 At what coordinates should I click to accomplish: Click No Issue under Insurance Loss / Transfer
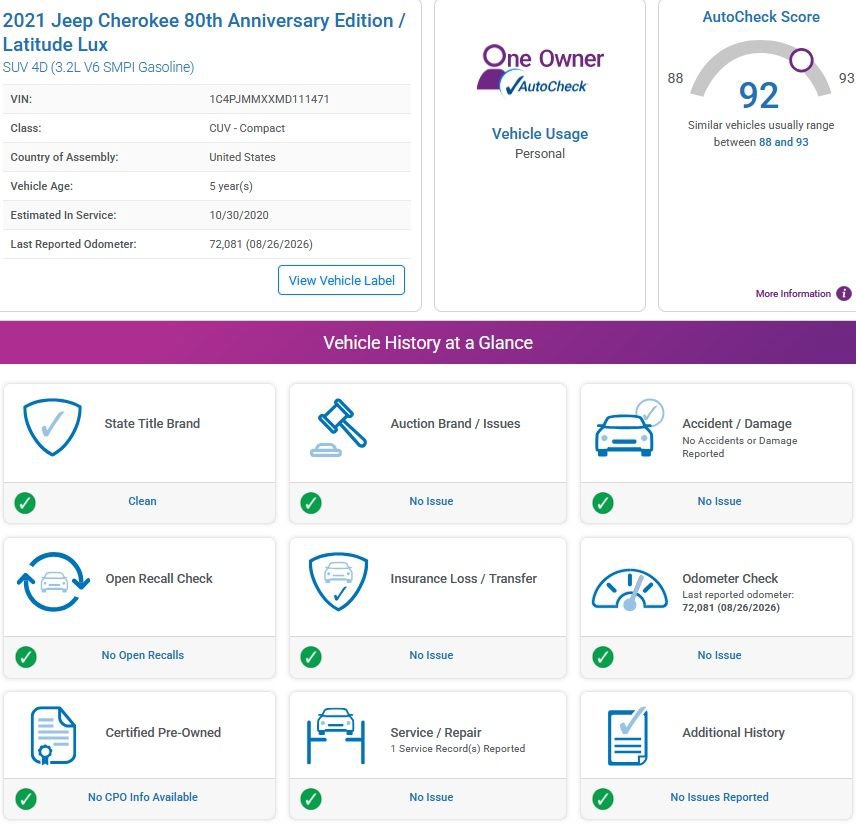tap(431, 655)
